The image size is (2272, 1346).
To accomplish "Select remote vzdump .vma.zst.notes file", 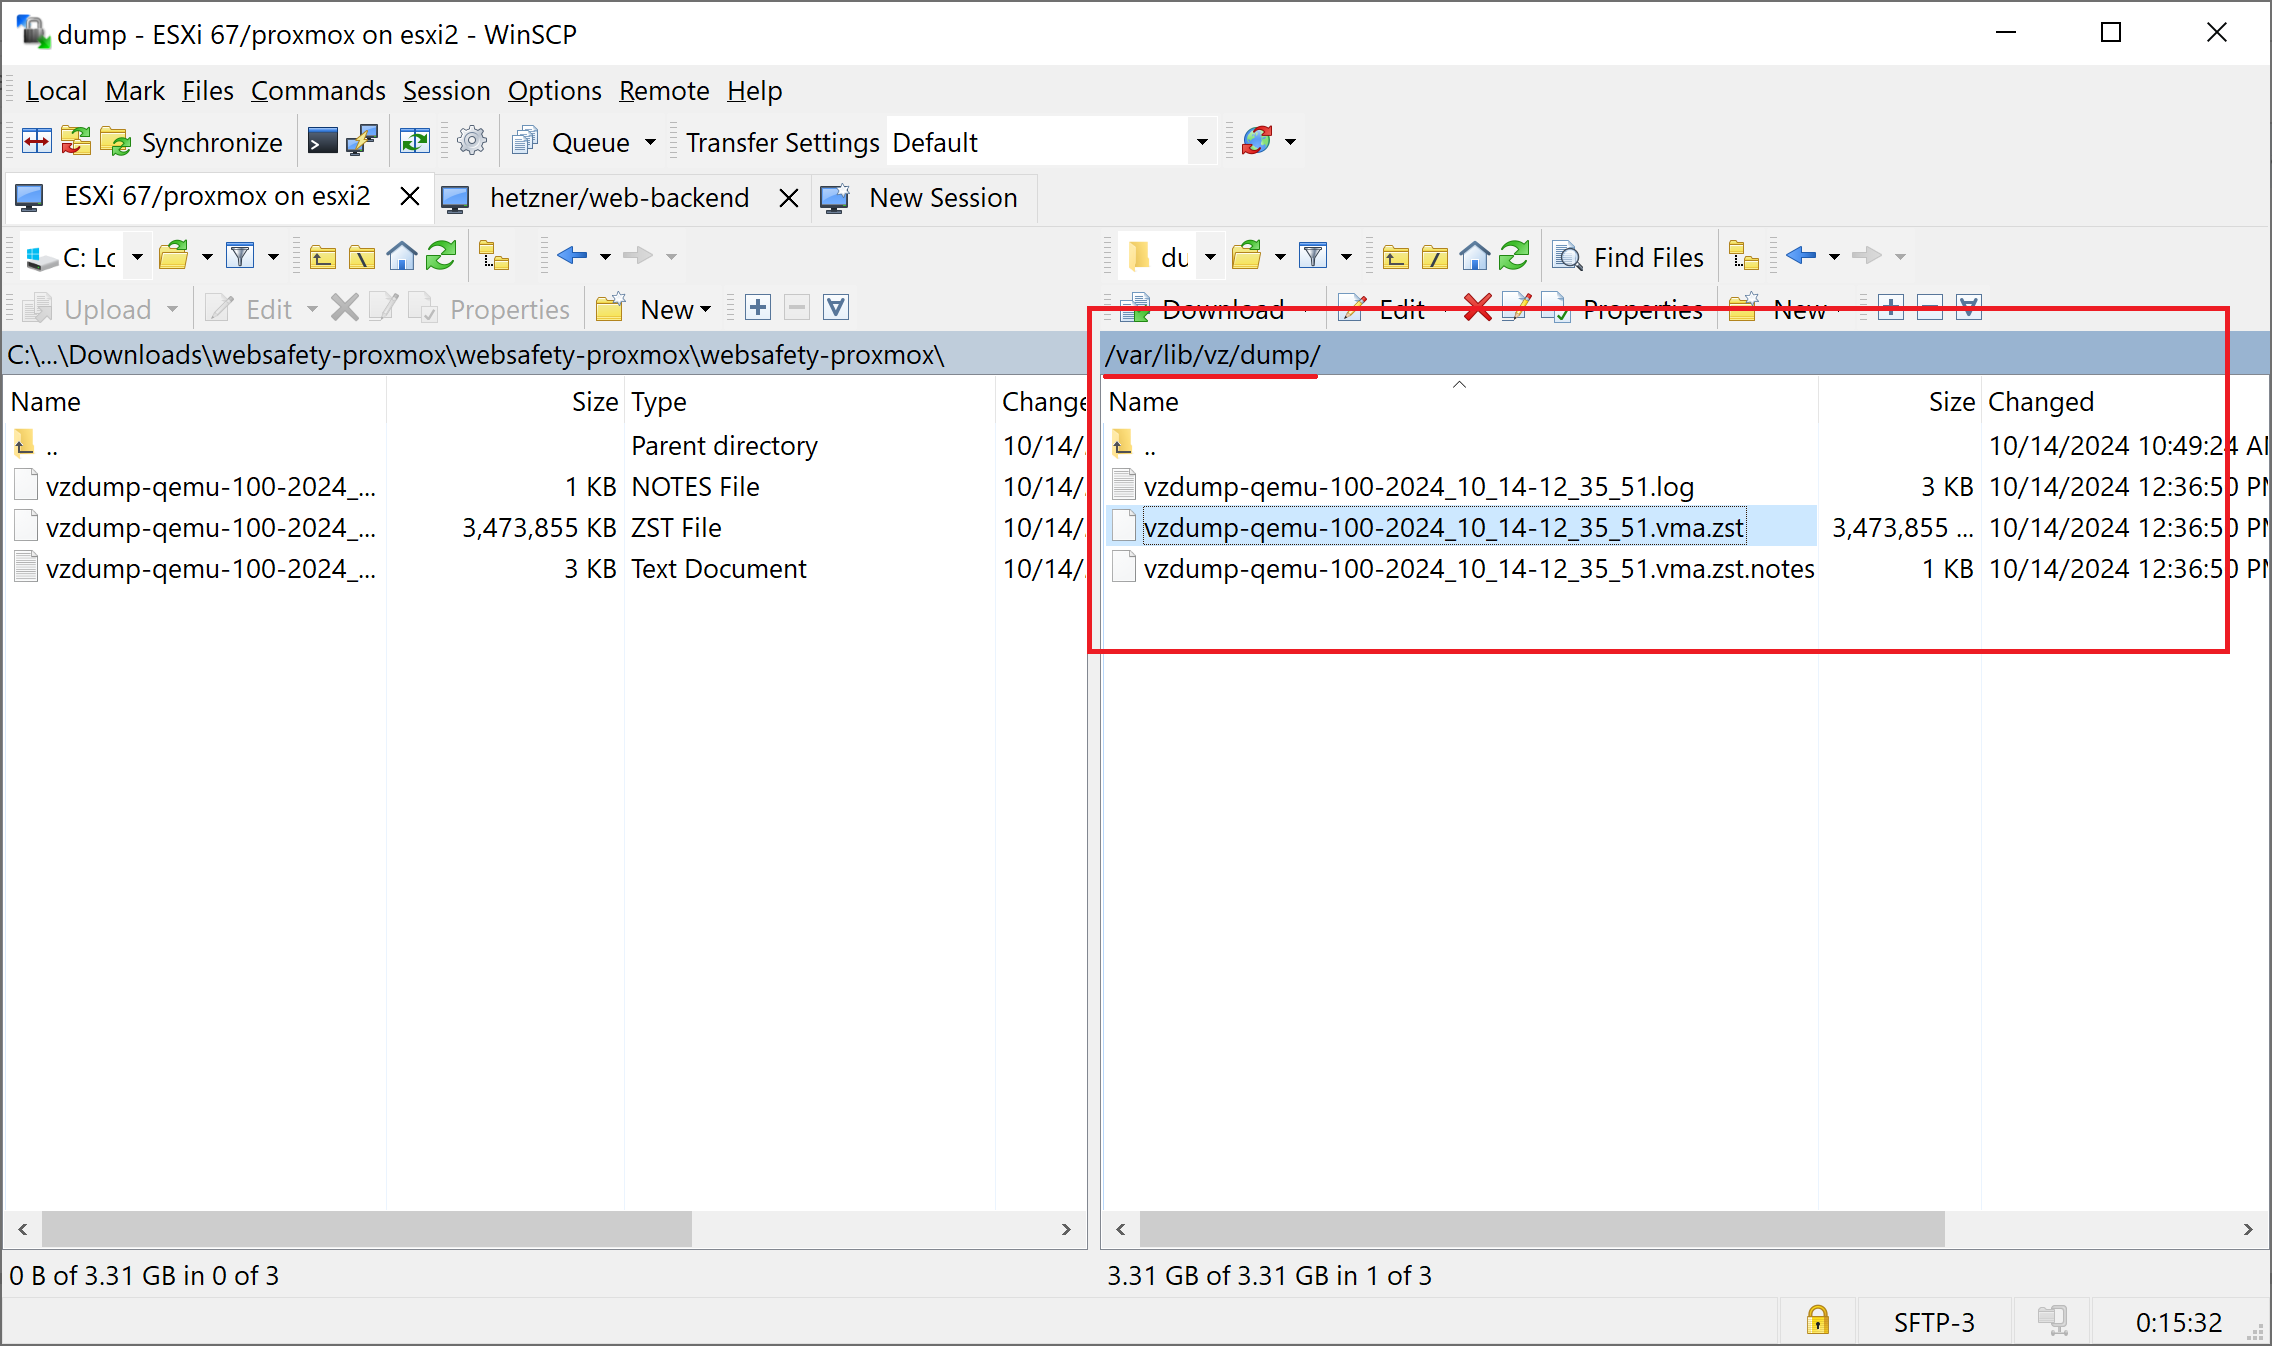I will click(1478, 568).
